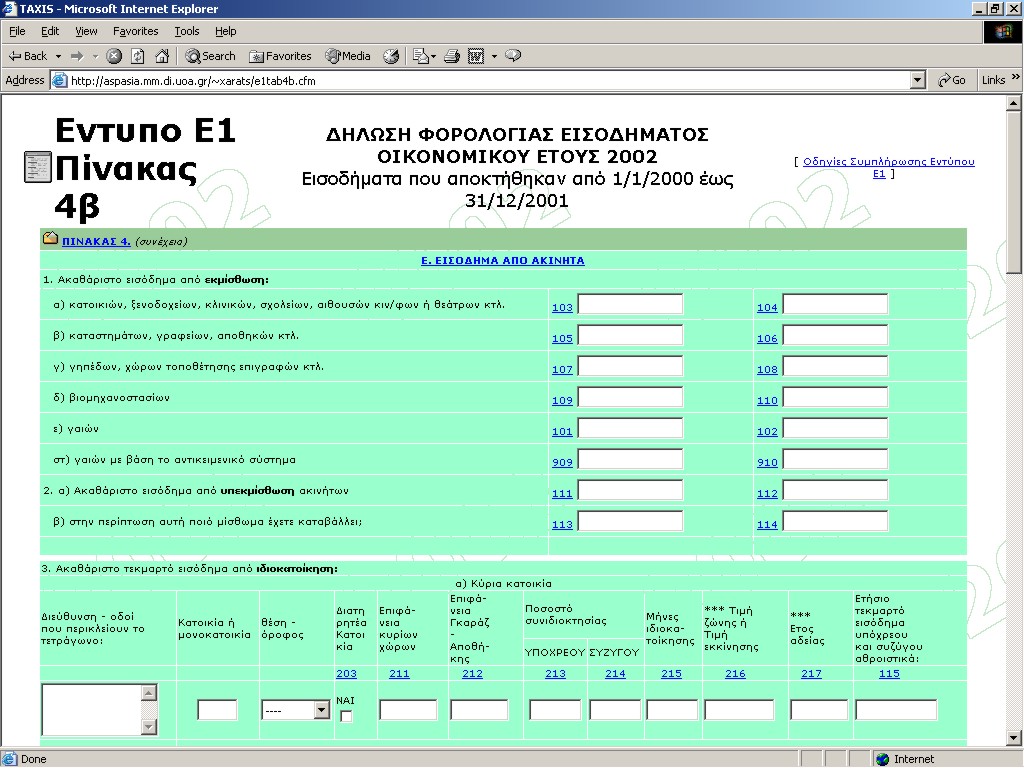Viewport: 1024px width, 768px height.
Task: Open the Edit menu
Action: pyautogui.click(x=50, y=31)
